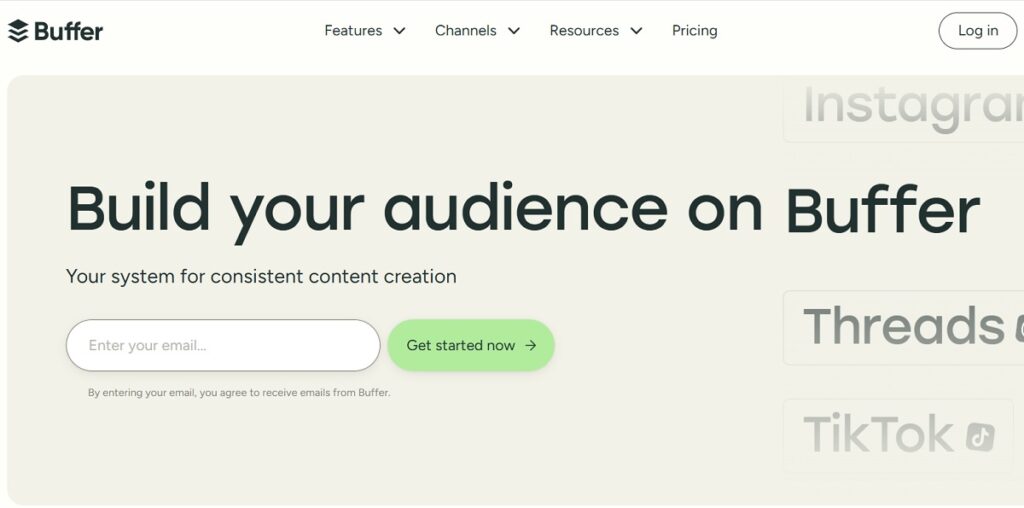
Task: Go to the Pricing page
Action: point(694,31)
